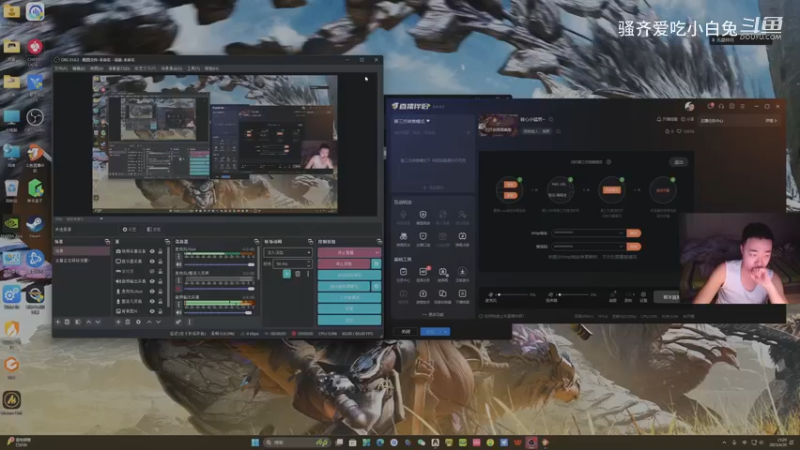Hide the 音频输出采集 source
The image size is (800, 450).
pyautogui.click(x=152, y=281)
